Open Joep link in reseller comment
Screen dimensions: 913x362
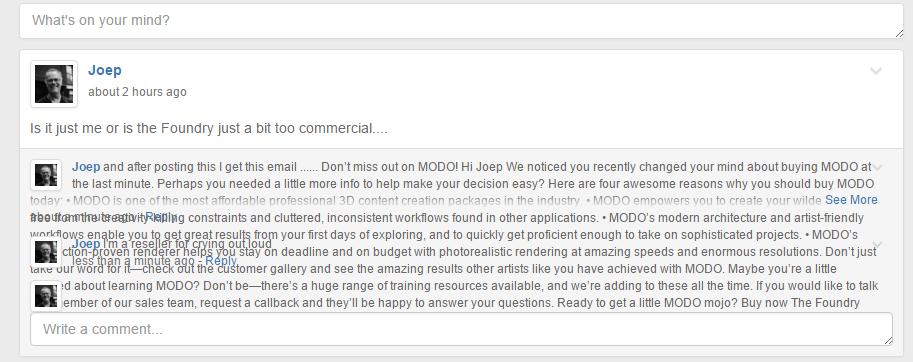click(86, 244)
